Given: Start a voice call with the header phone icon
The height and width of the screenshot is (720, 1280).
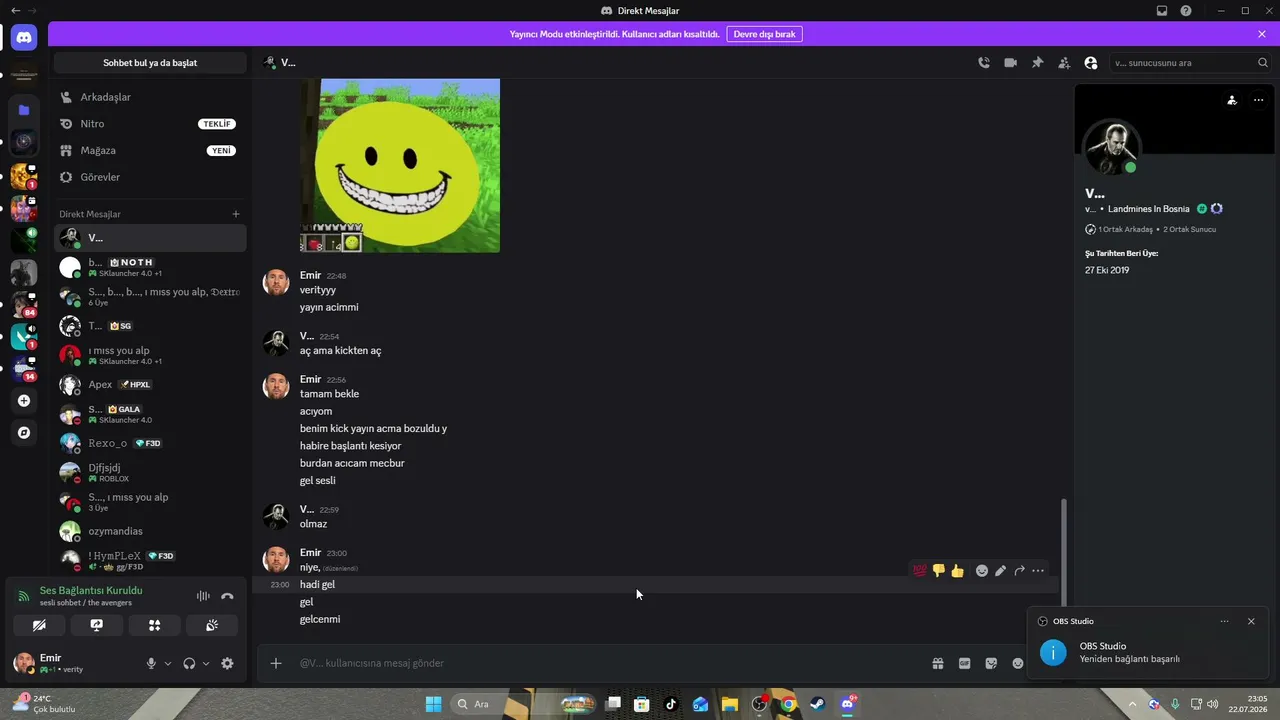Looking at the screenshot, I should (984, 63).
